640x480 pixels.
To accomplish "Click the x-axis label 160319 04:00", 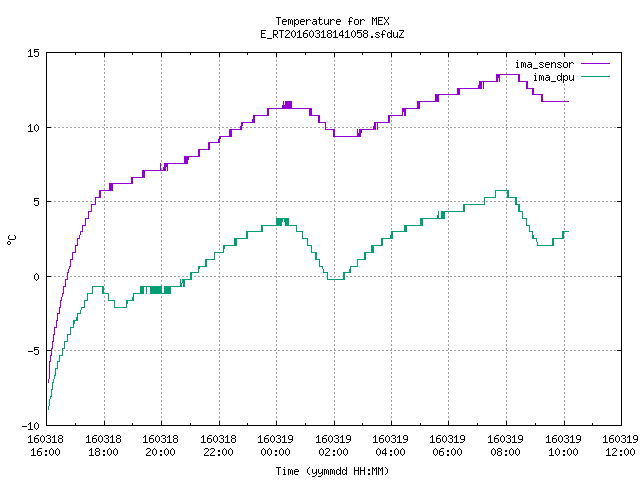I will [x=391, y=445].
